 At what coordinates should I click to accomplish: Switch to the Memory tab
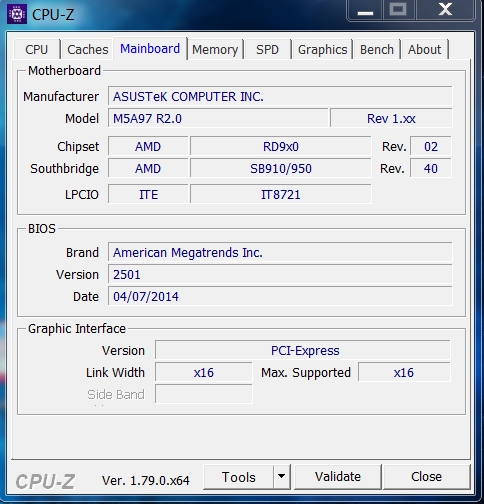pyautogui.click(x=215, y=50)
